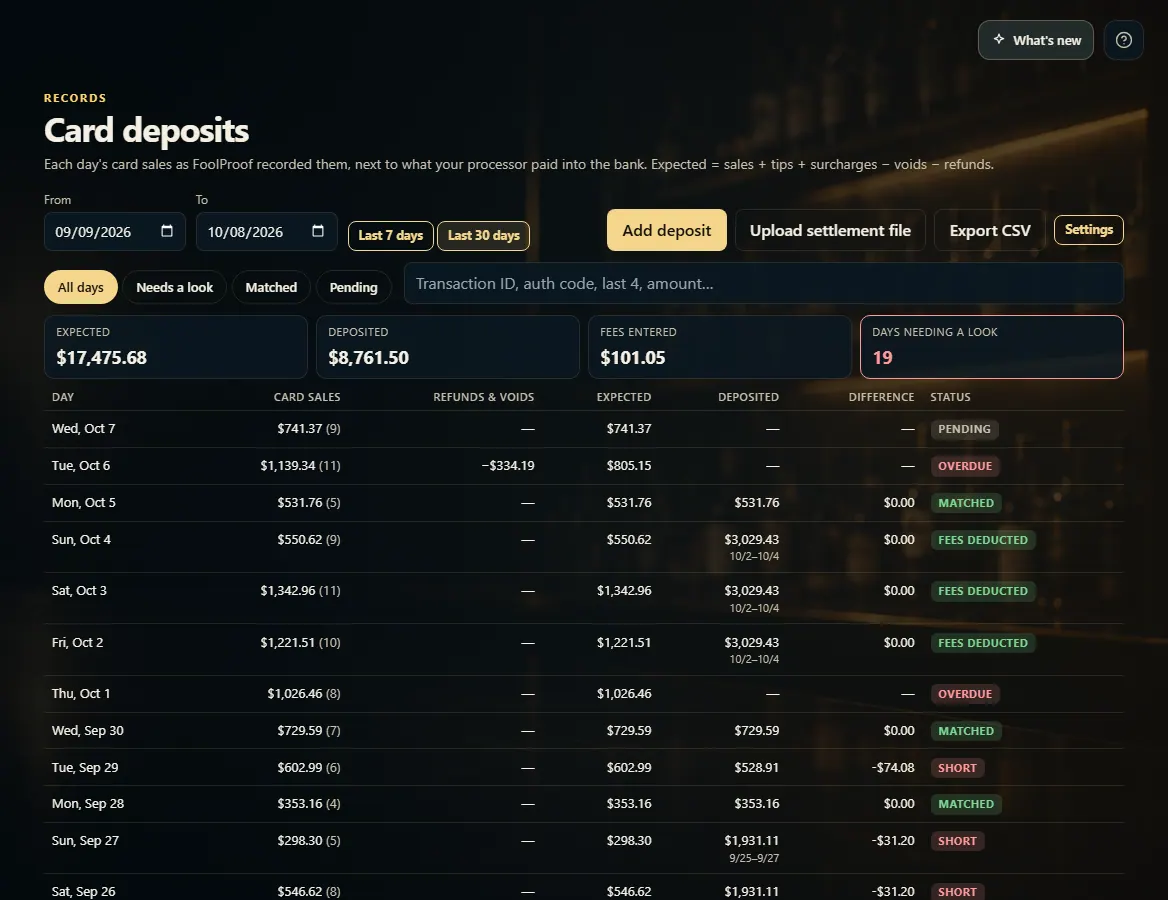Click the −$334.19 refund amount
Image resolution: width=1168 pixels, height=900 pixels.
click(508, 466)
